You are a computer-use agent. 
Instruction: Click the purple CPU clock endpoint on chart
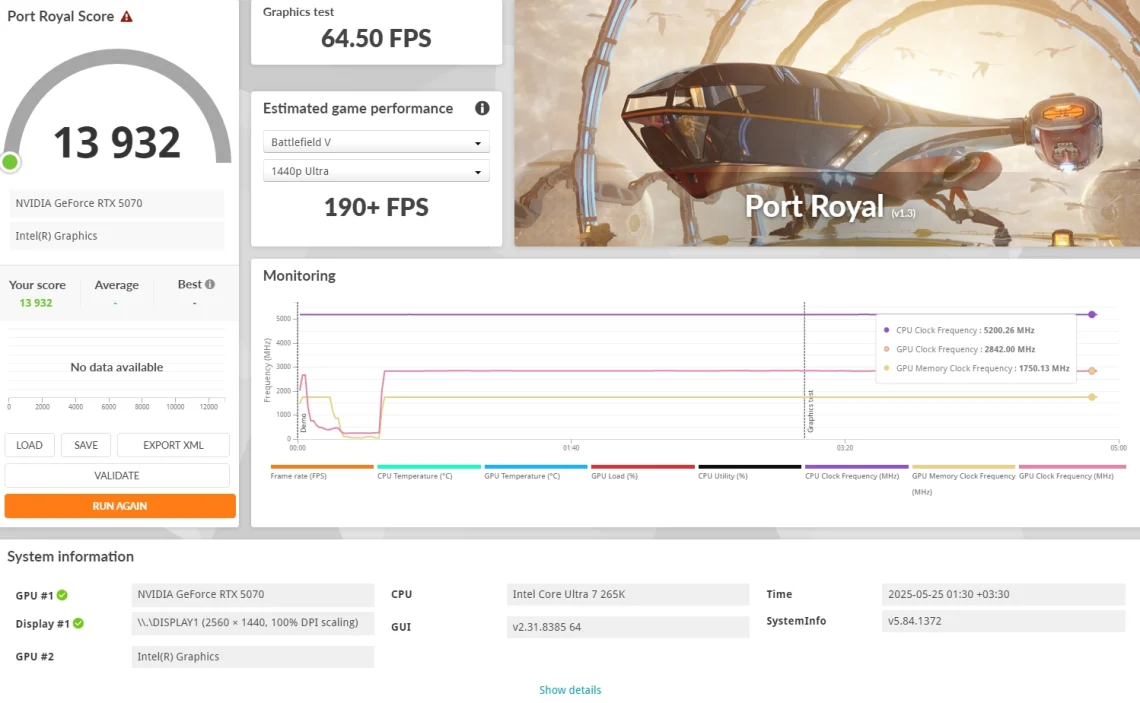point(1092,315)
